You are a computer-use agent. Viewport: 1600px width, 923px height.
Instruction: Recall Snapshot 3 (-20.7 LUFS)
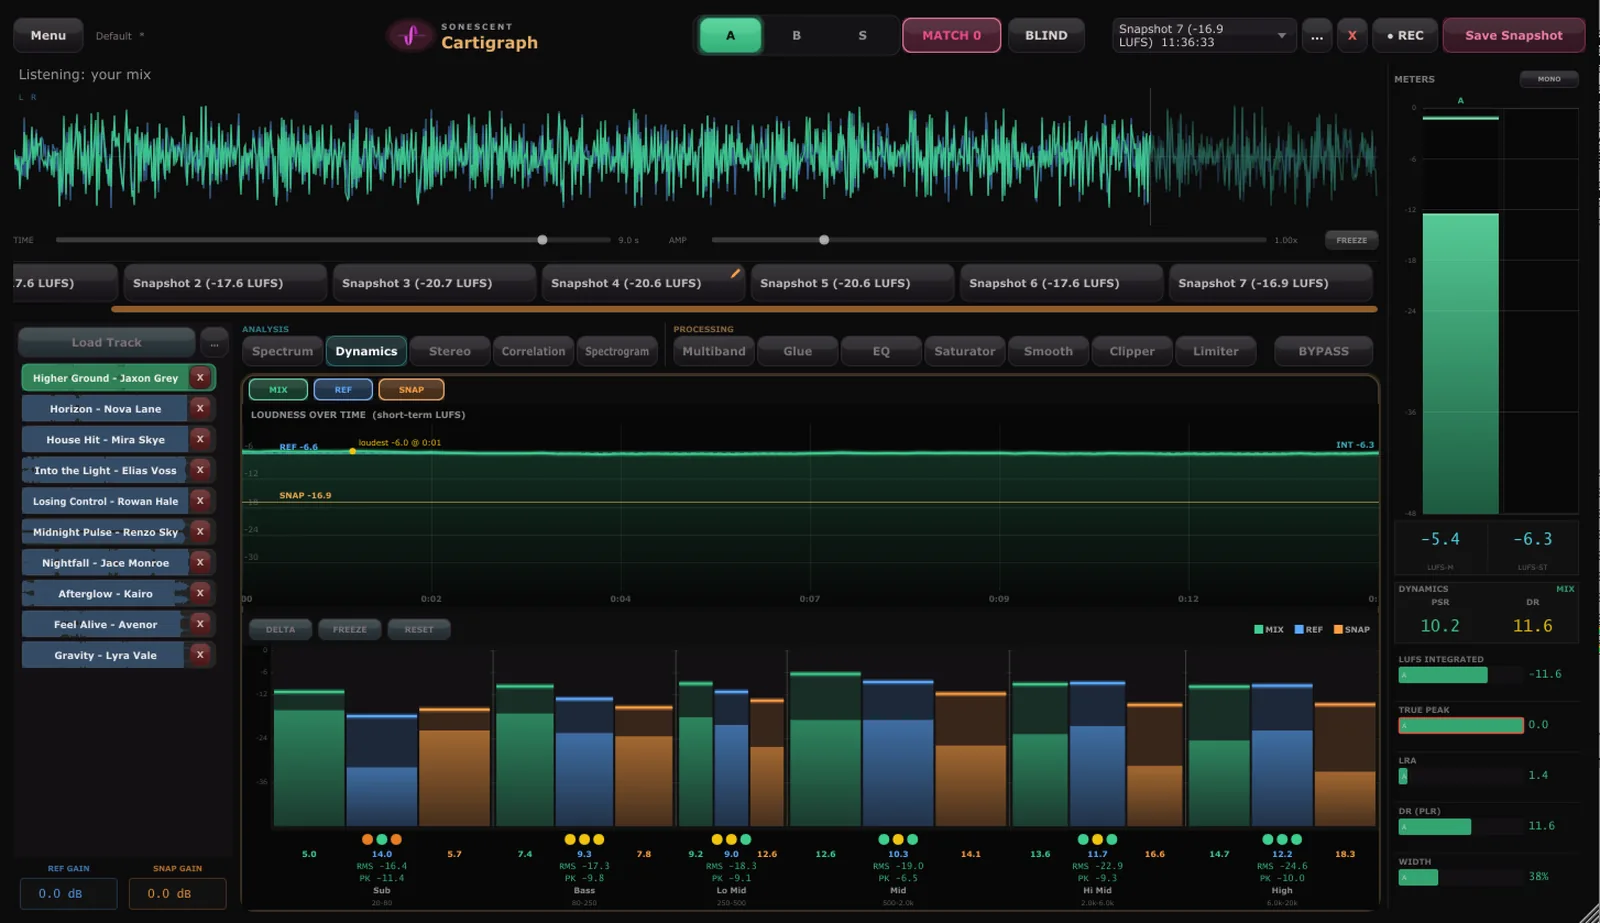[x=435, y=283]
